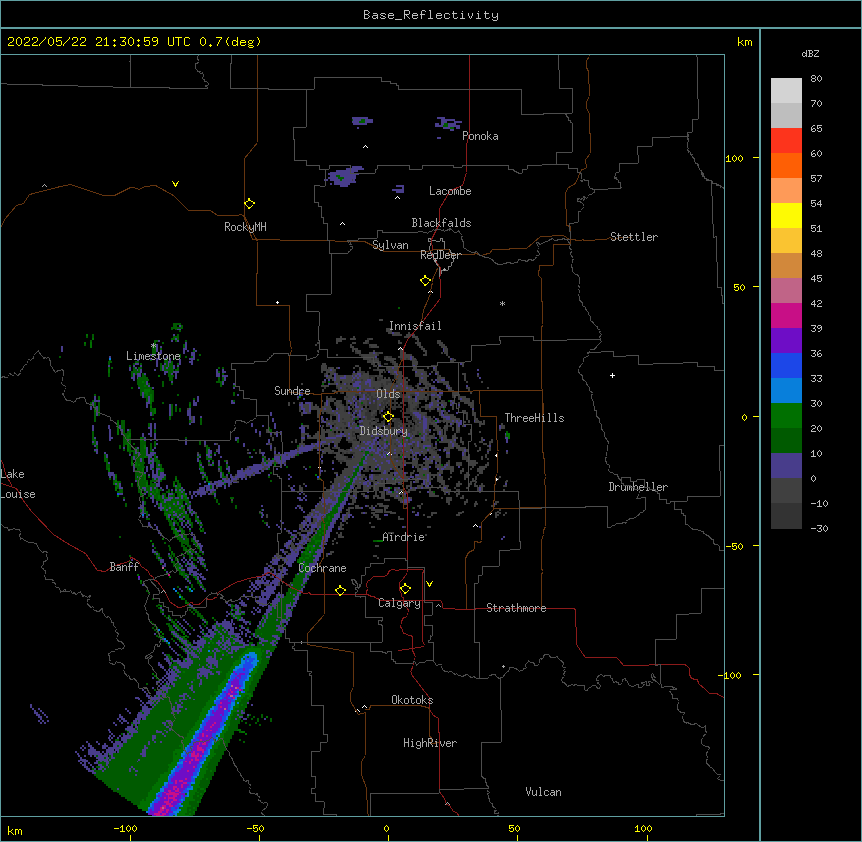The height and width of the screenshot is (842, 862).
Task: Click the Cochrane label
Action: click(322, 568)
